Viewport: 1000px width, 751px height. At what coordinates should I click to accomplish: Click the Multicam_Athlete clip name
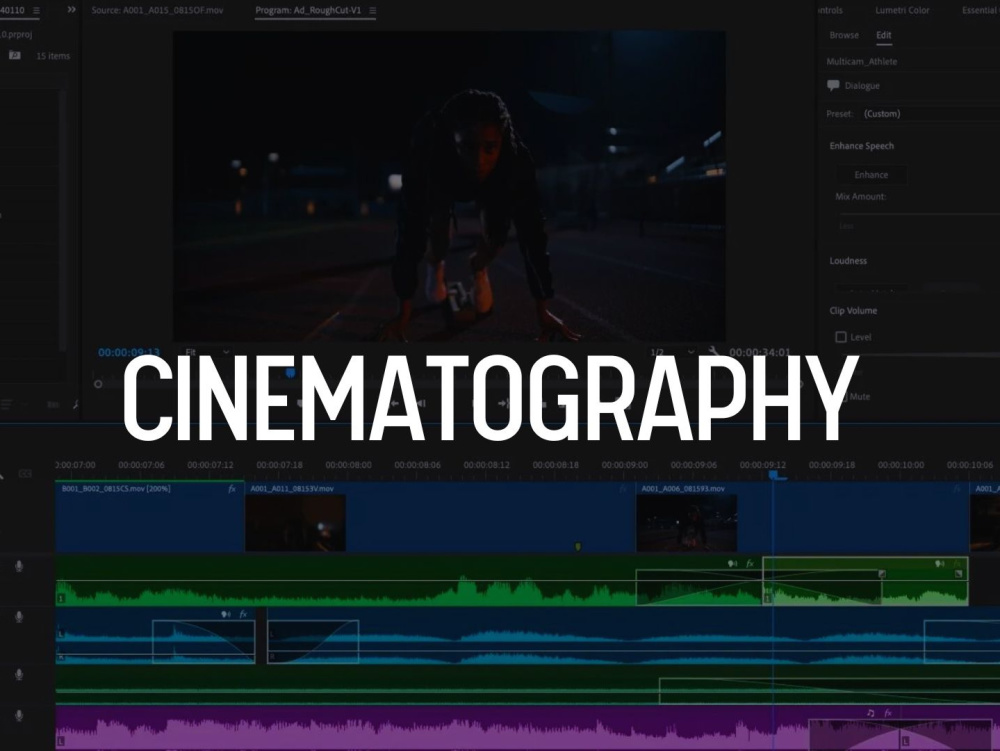click(x=862, y=61)
